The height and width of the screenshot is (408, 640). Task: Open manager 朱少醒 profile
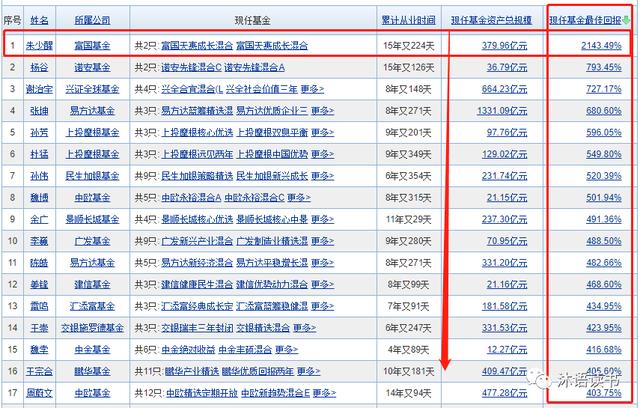point(39,45)
